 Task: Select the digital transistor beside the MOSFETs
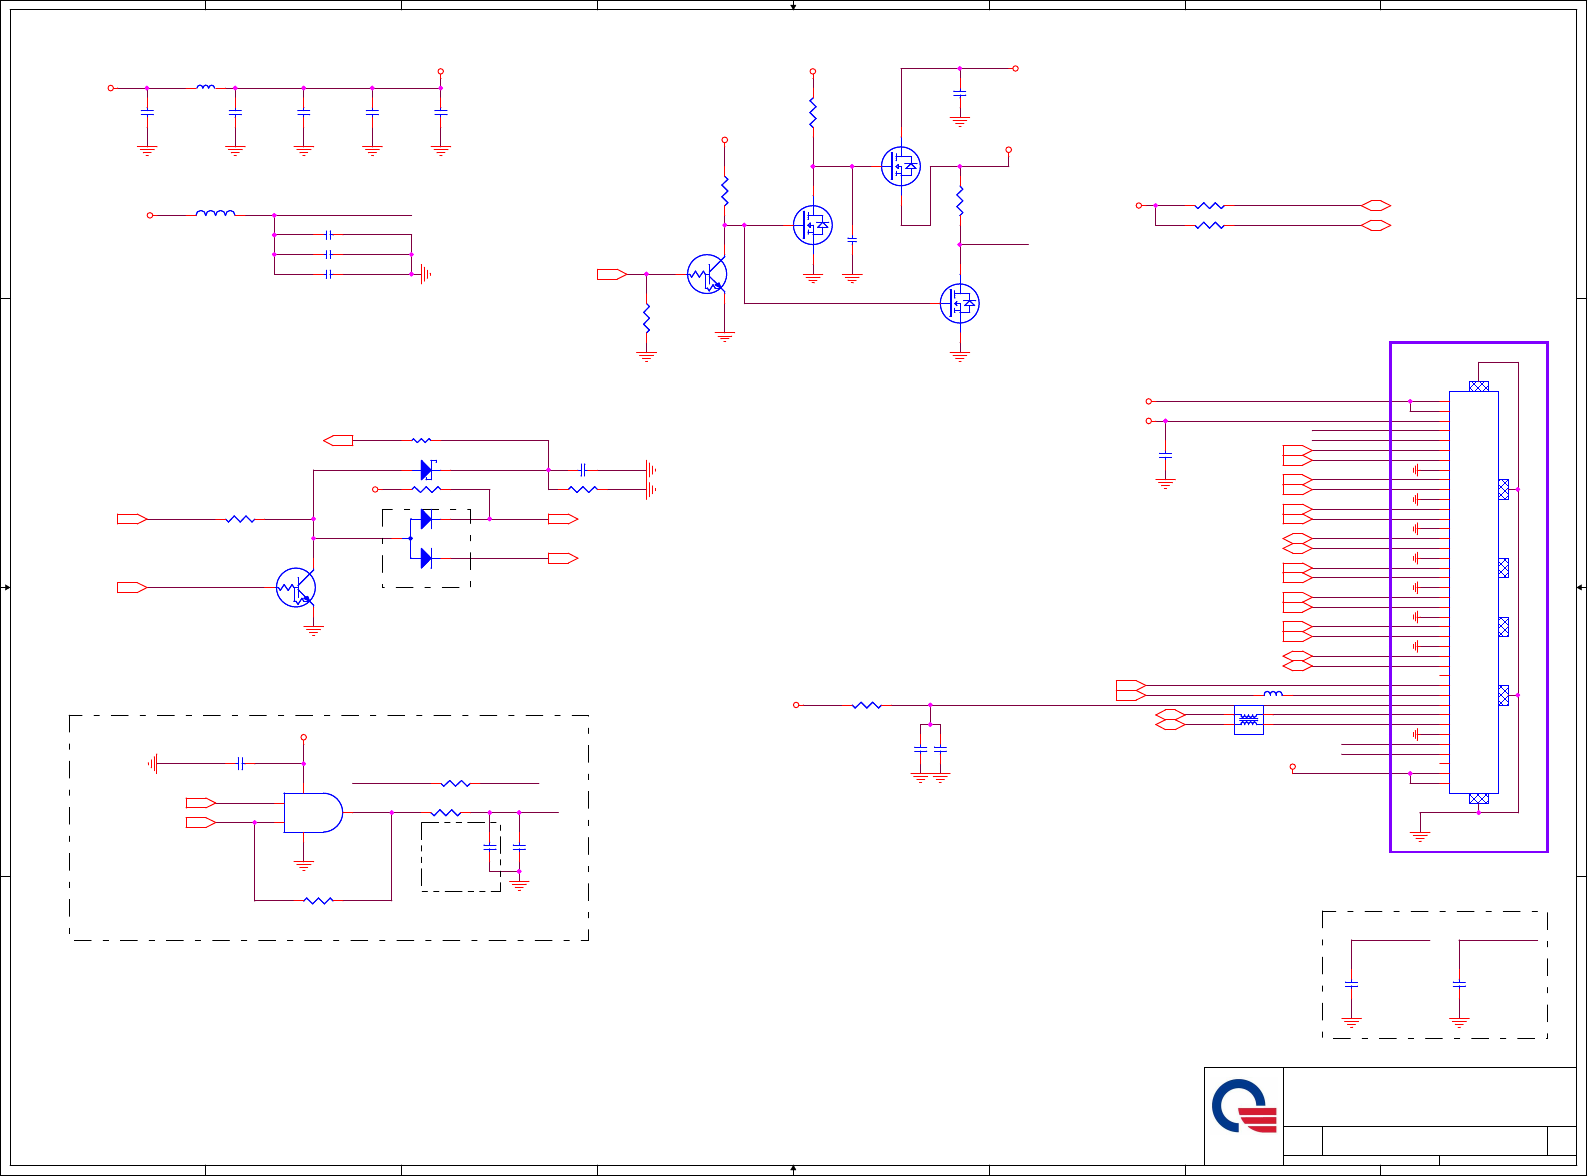click(x=707, y=274)
